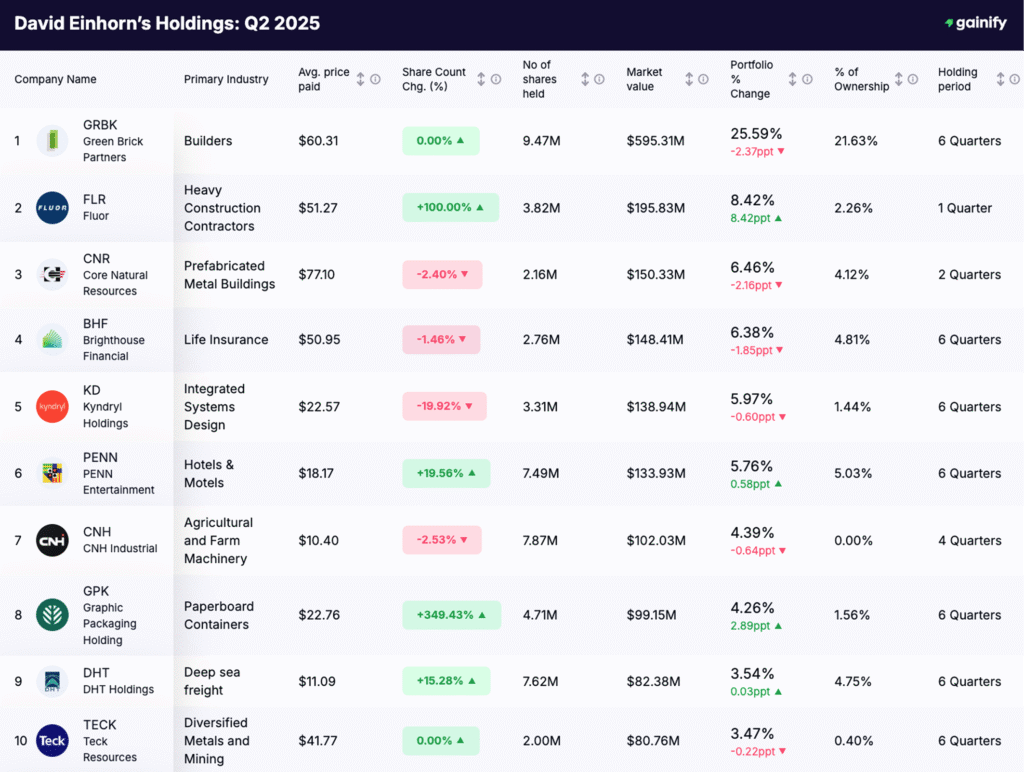Click the Kyndryl red logo
The height and width of the screenshot is (772, 1024).
tap(52, 406)
